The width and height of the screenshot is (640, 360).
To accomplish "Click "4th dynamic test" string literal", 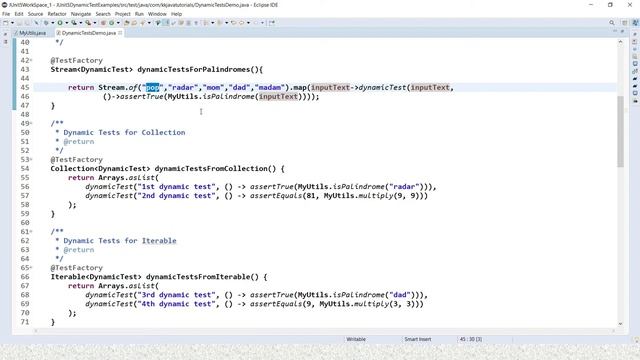I will 176,304.
